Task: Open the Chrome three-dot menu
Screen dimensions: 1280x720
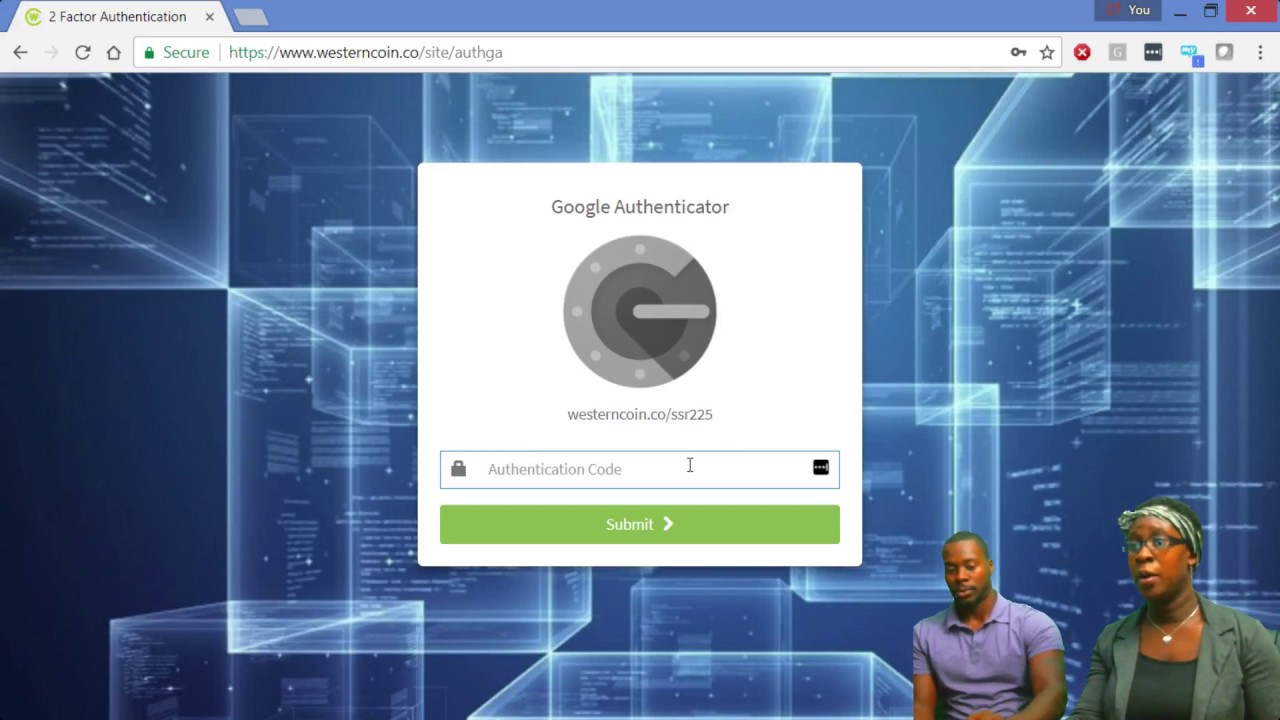Action: tap(1260, 52)
